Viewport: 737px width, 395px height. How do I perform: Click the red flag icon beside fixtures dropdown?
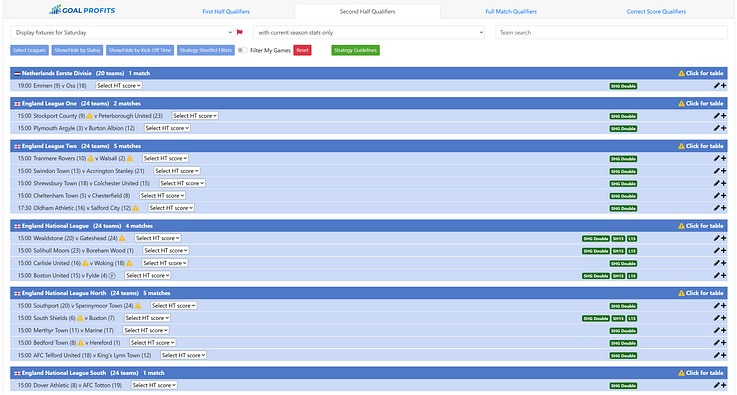(x=240, y=32)
